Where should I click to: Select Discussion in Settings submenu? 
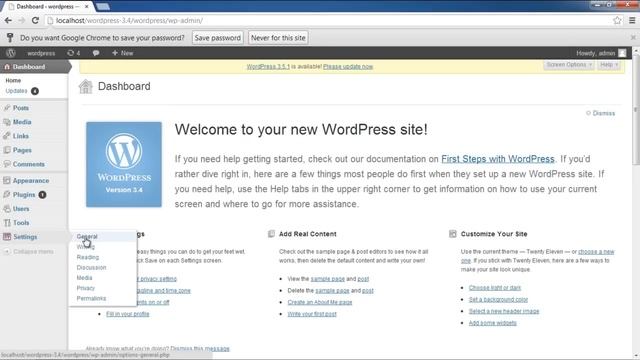(x=91, y=267)
